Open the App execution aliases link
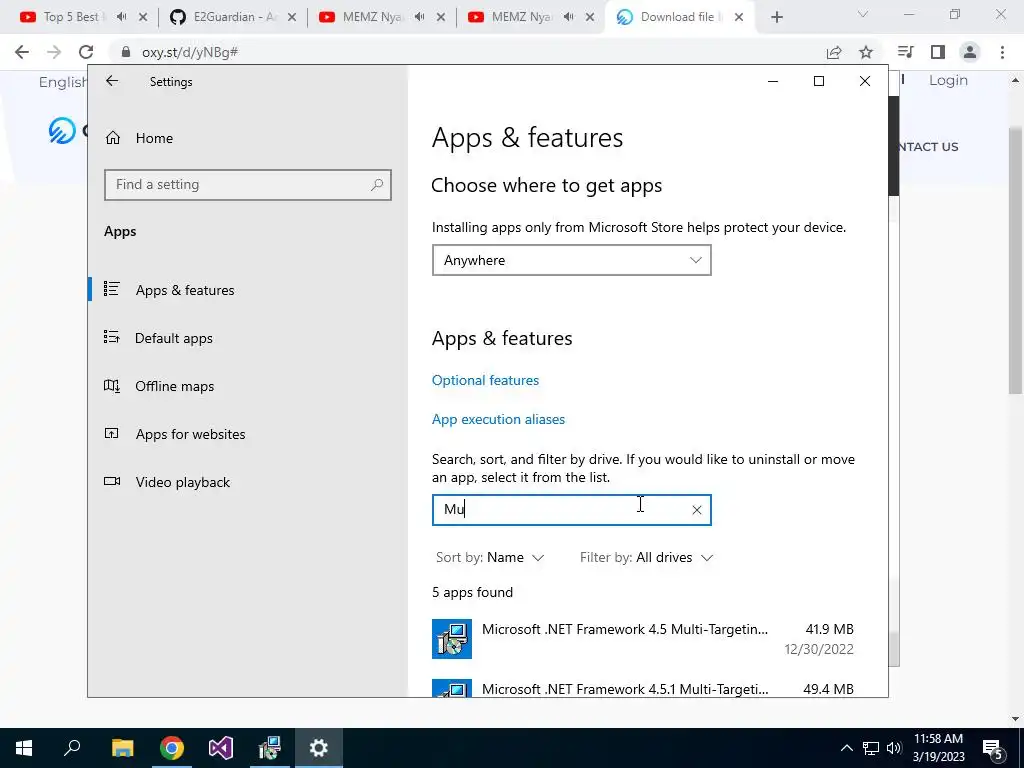Screen dimensions: 1024x768 tap(498, 419)
